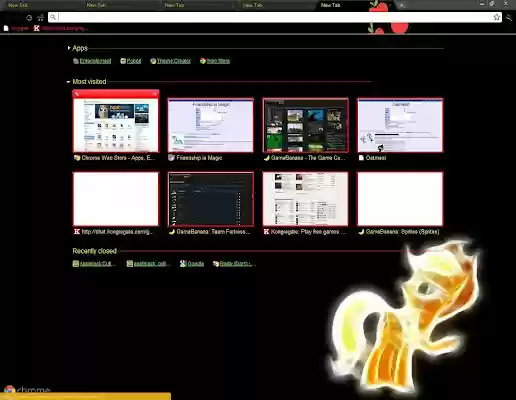Expand the Apps section

pos(77,48)
